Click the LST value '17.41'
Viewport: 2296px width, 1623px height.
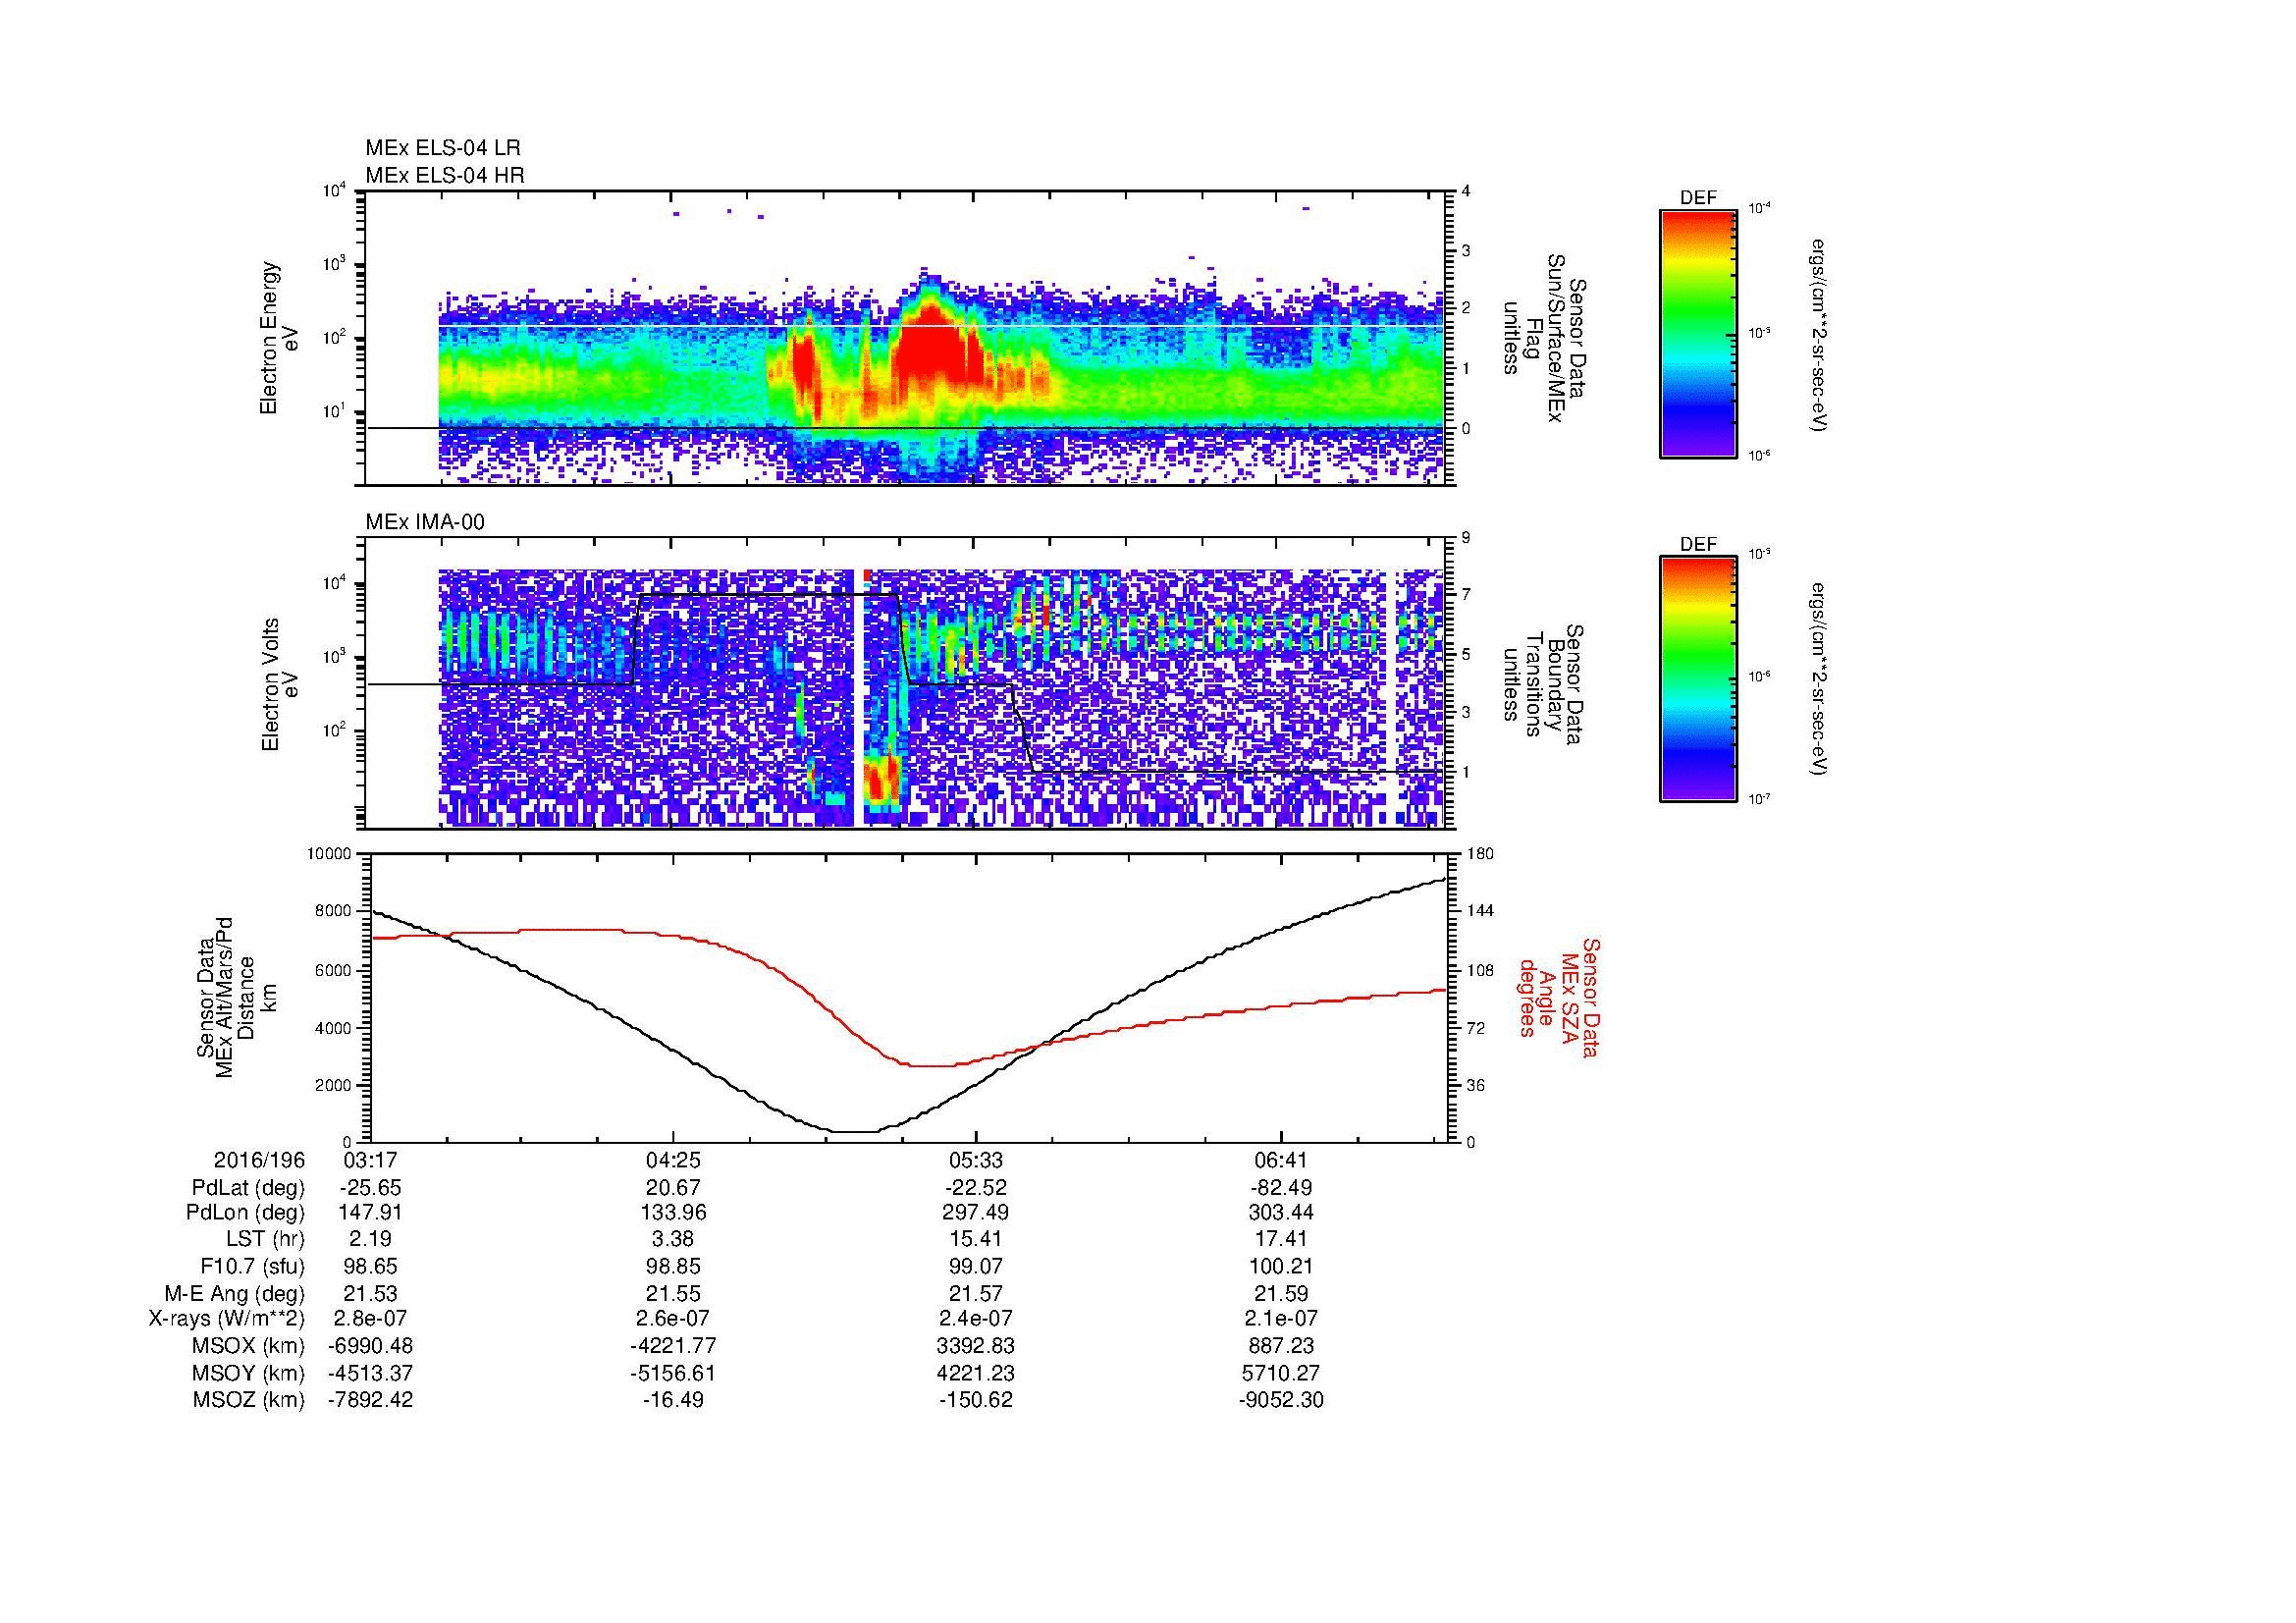1281,1240
